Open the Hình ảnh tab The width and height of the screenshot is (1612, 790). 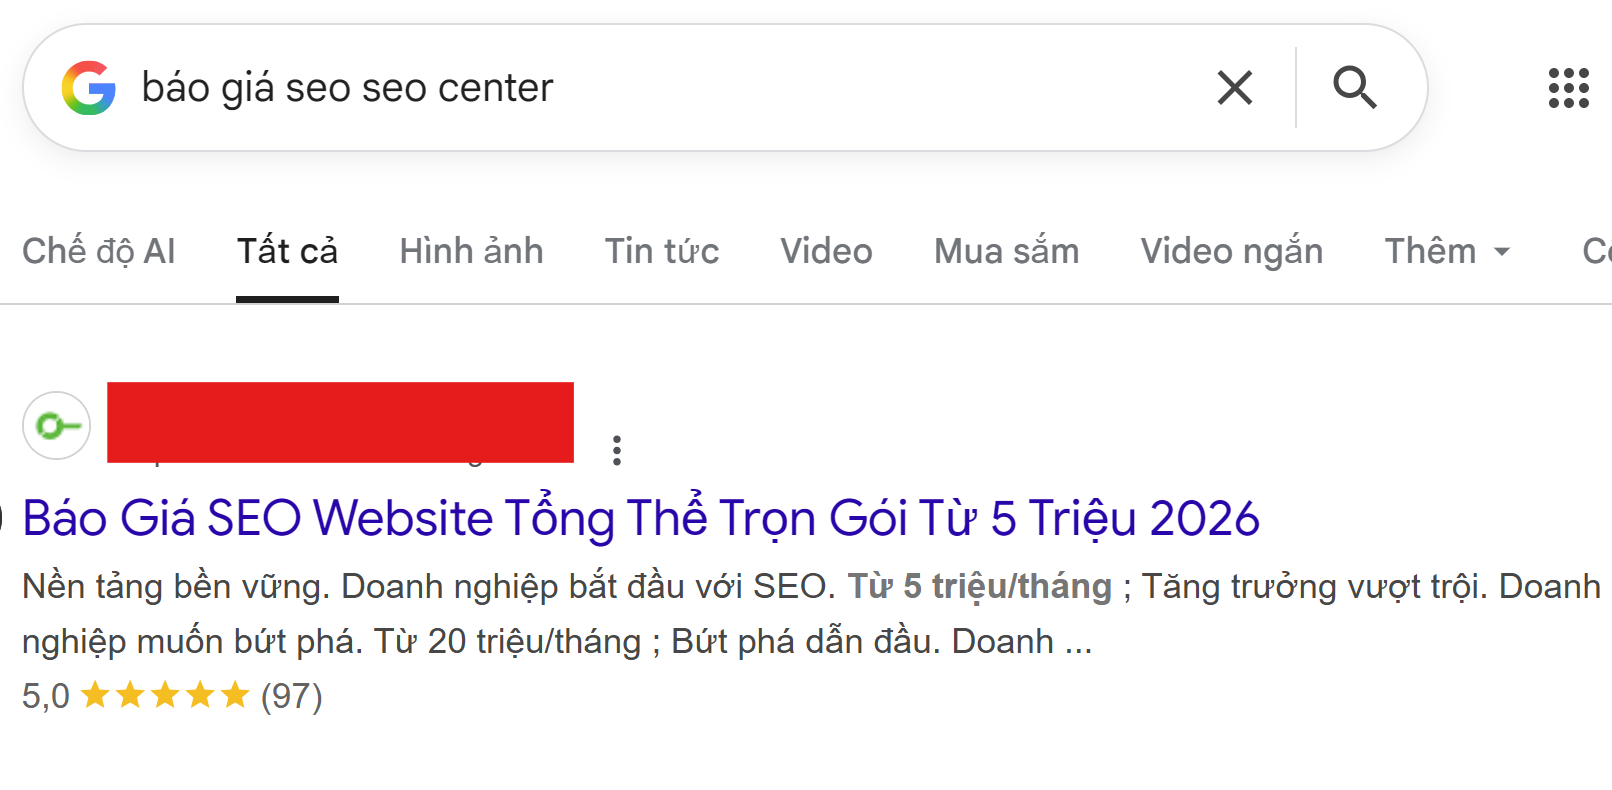(471, 251)
